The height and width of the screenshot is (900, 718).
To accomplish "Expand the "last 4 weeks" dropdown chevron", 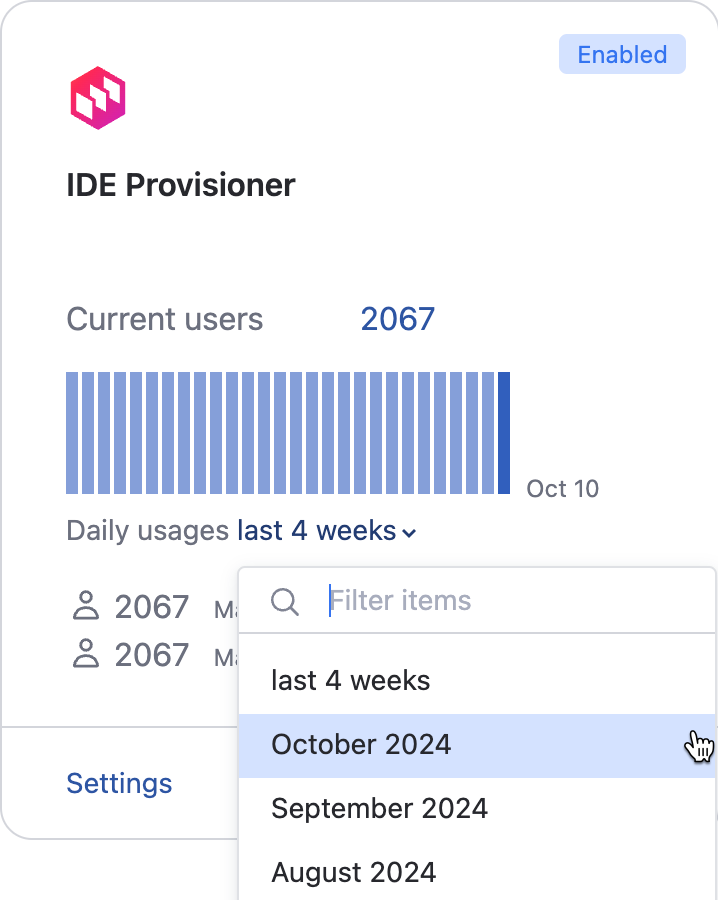I will coord(408,533).
